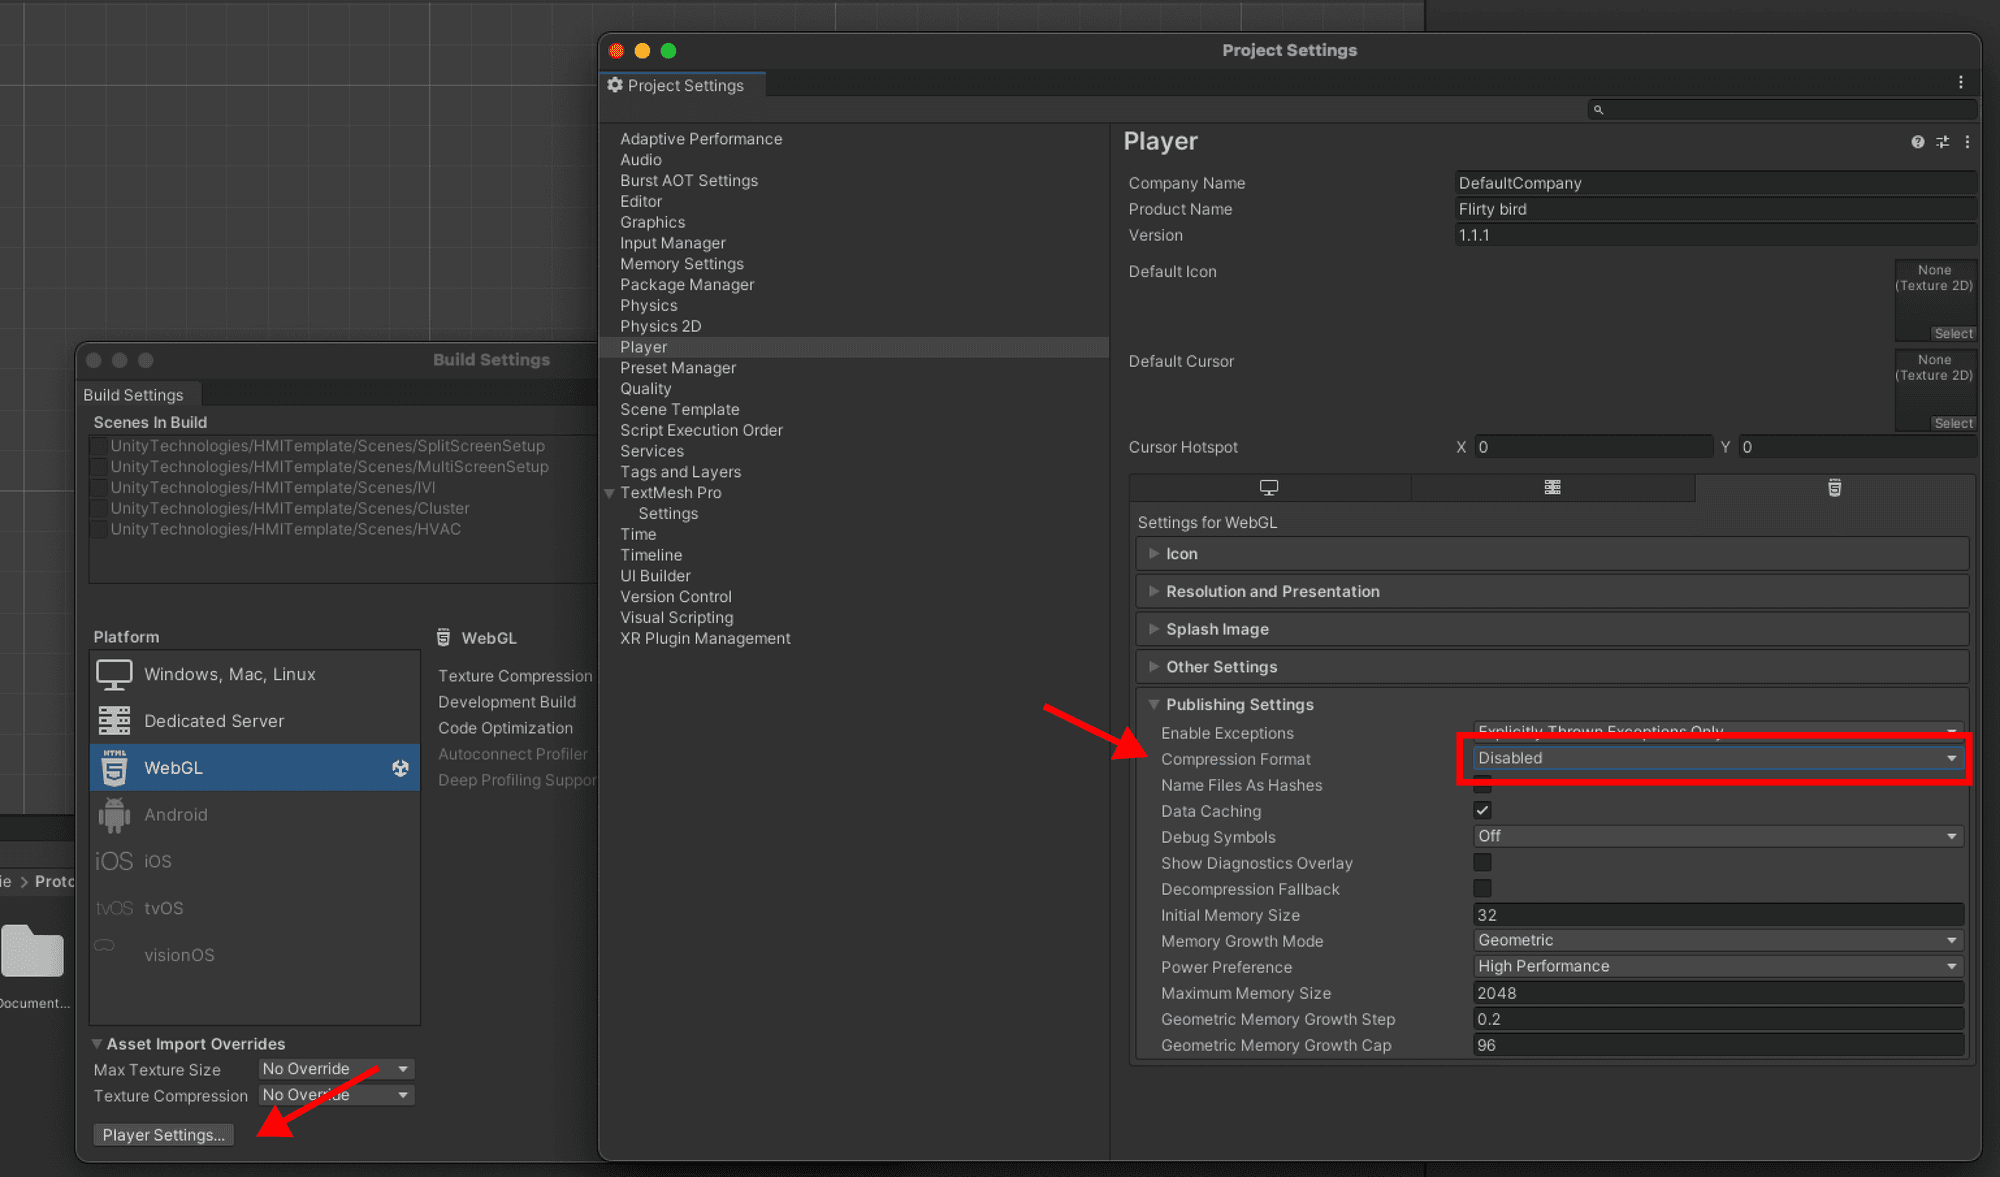Click Select under Default Icon
This screenshot has width=2000, height=1177.
coord(1952,333)
